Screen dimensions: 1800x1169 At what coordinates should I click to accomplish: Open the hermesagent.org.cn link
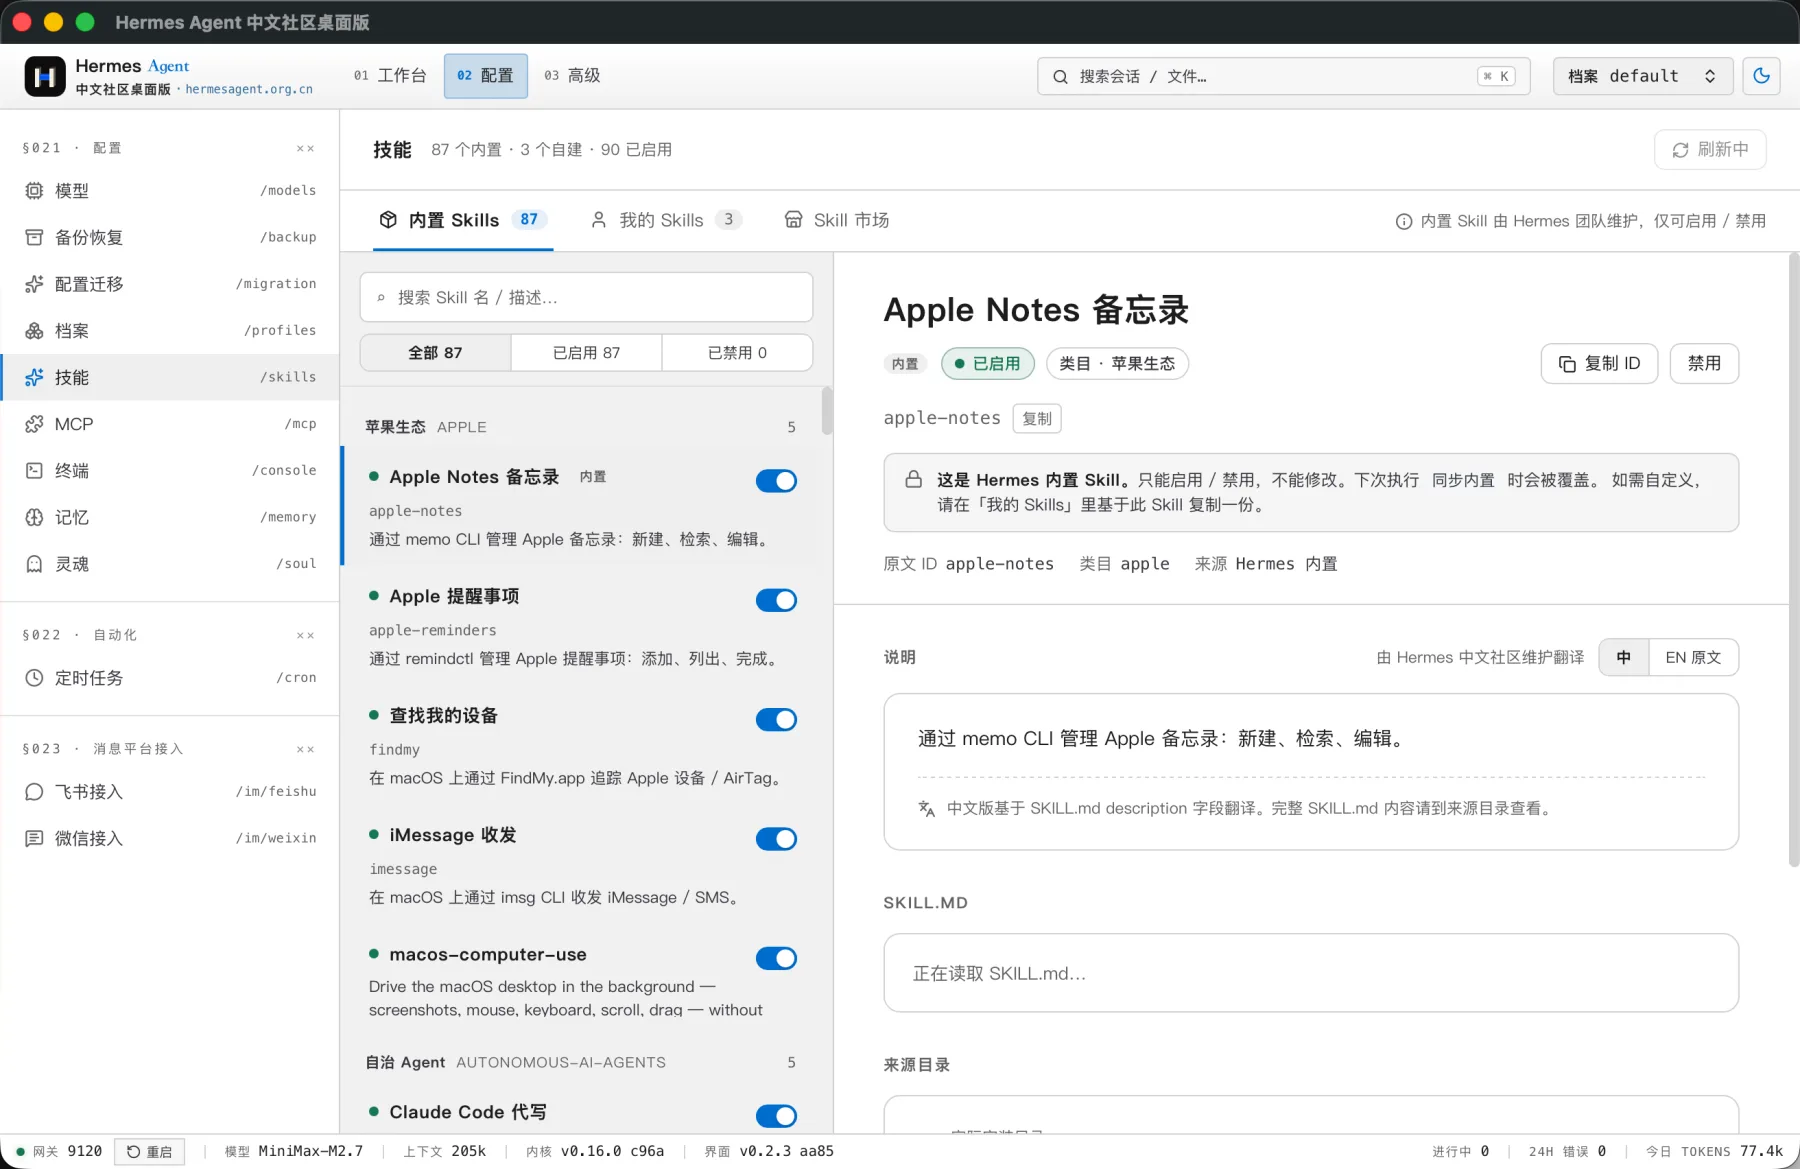point(249,89)
